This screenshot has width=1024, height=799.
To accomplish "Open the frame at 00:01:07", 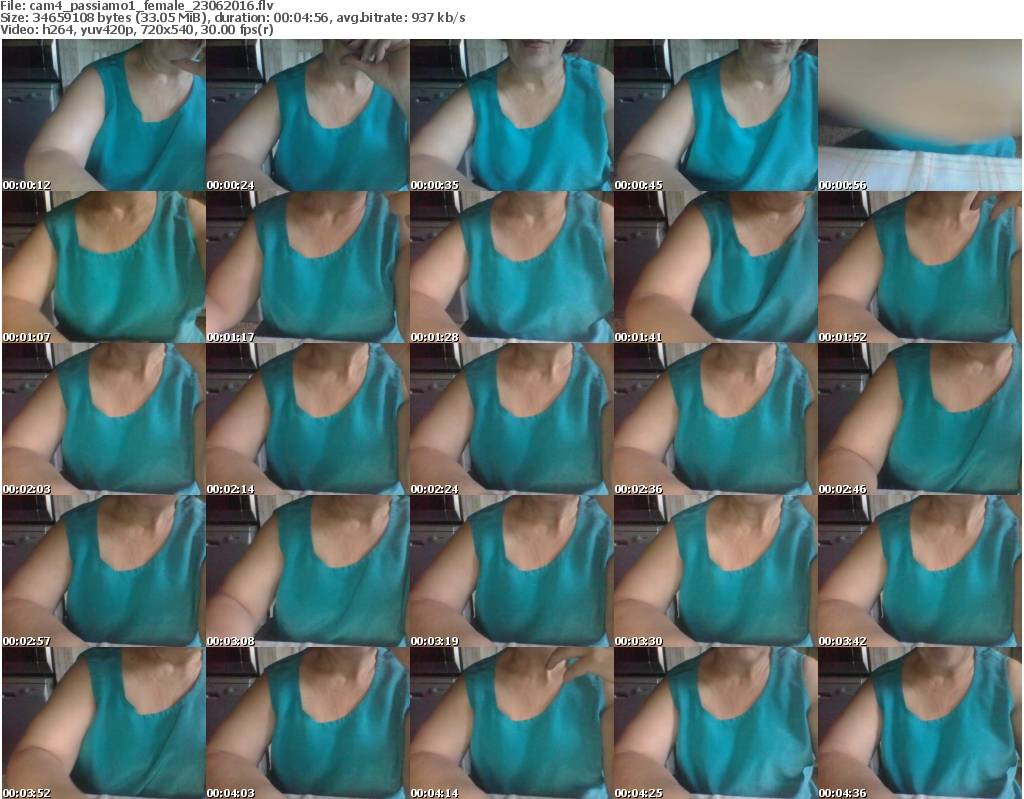I will 104,267.
